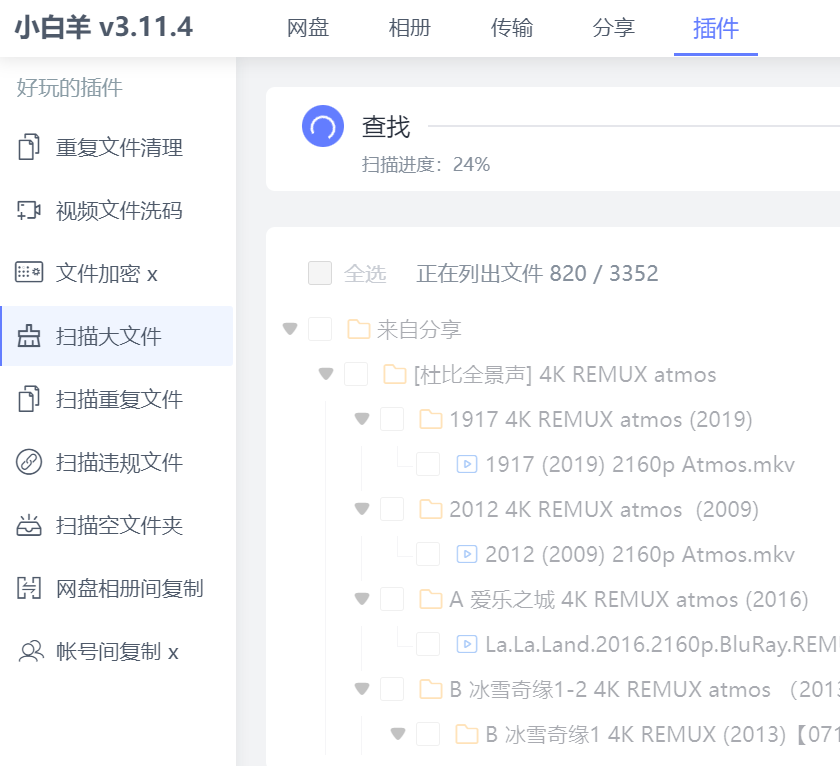The image size is (840, 766).
Task: Select file name 2012 (2009) 2160p Atmos.mkv
Action: (640, 554)
